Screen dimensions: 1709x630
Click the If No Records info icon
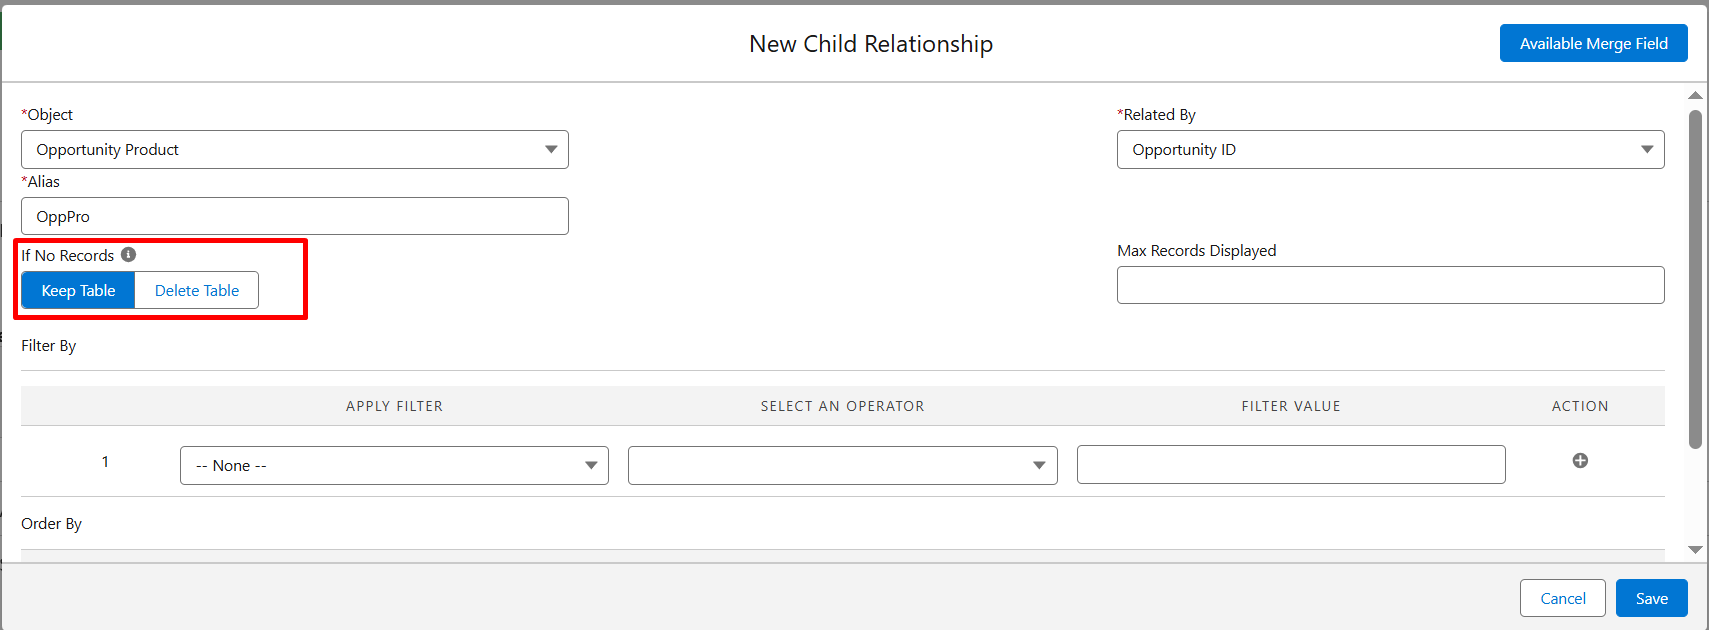pyautogui.click(x=128, y=255)
